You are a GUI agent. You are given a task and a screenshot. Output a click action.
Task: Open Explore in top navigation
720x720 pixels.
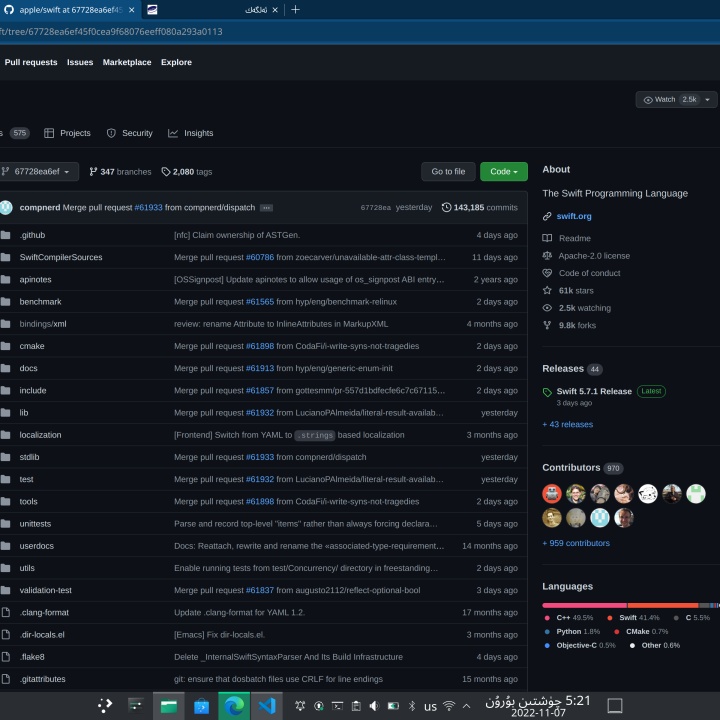tap(176, 62)
